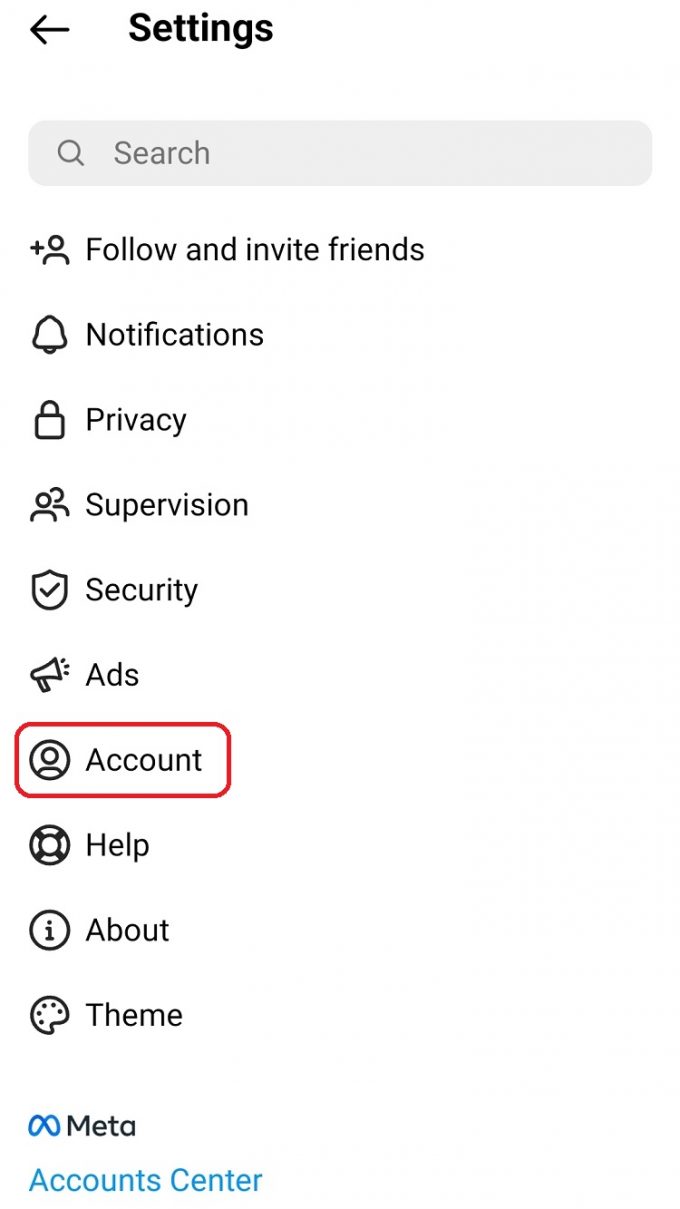
Task: Select the Account profile icon
Action: [48, 760]
